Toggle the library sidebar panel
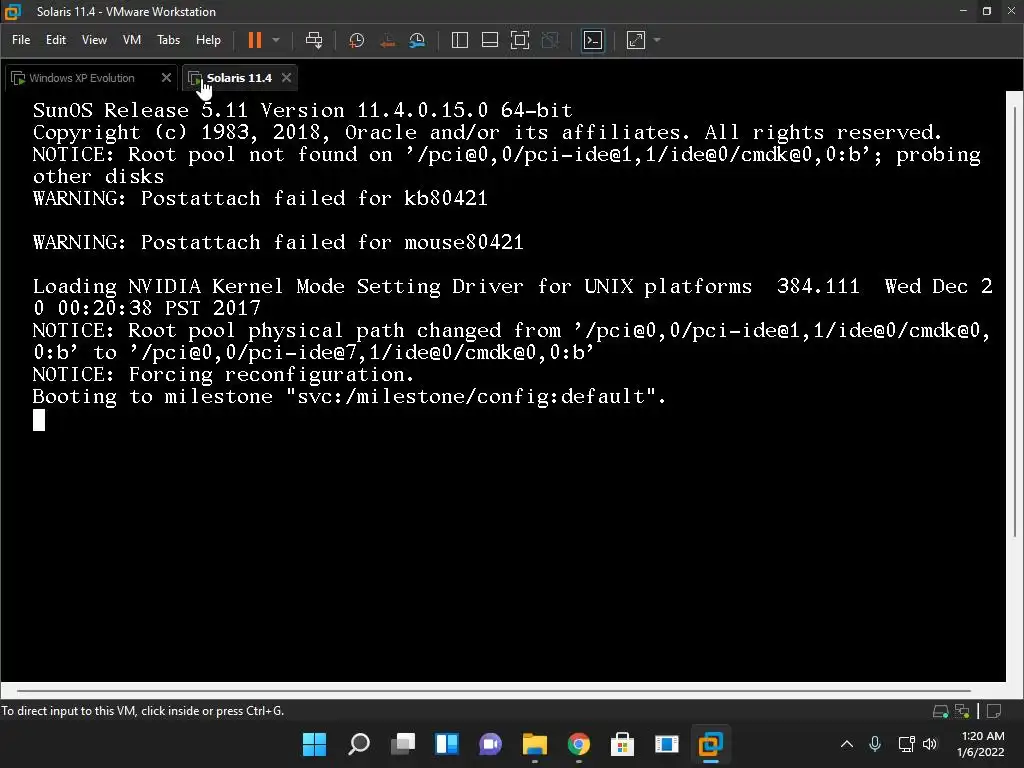1024x768 pixels. click(x=460, y=40)
